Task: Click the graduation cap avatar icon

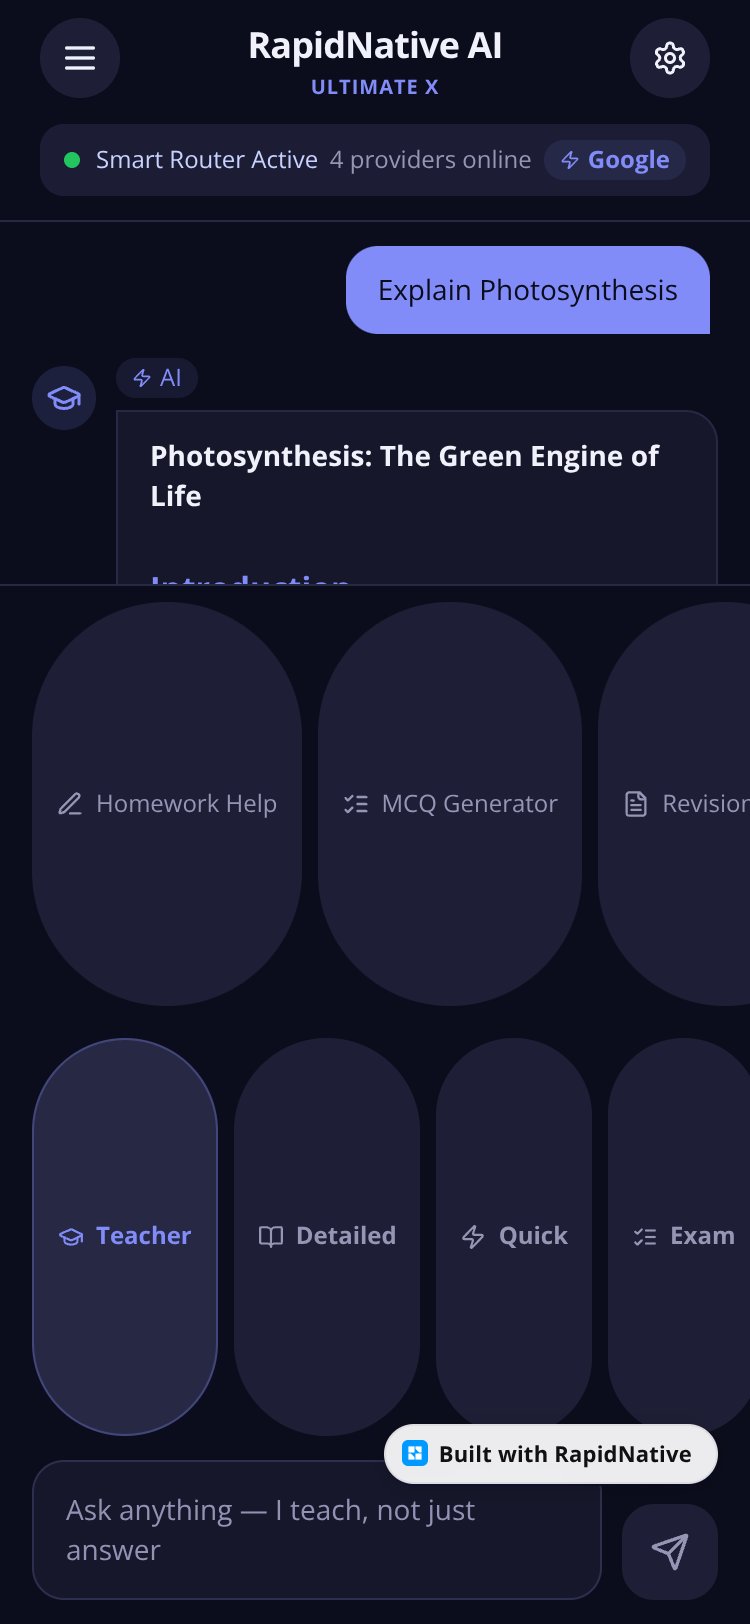Action: (x=64, y=398)
